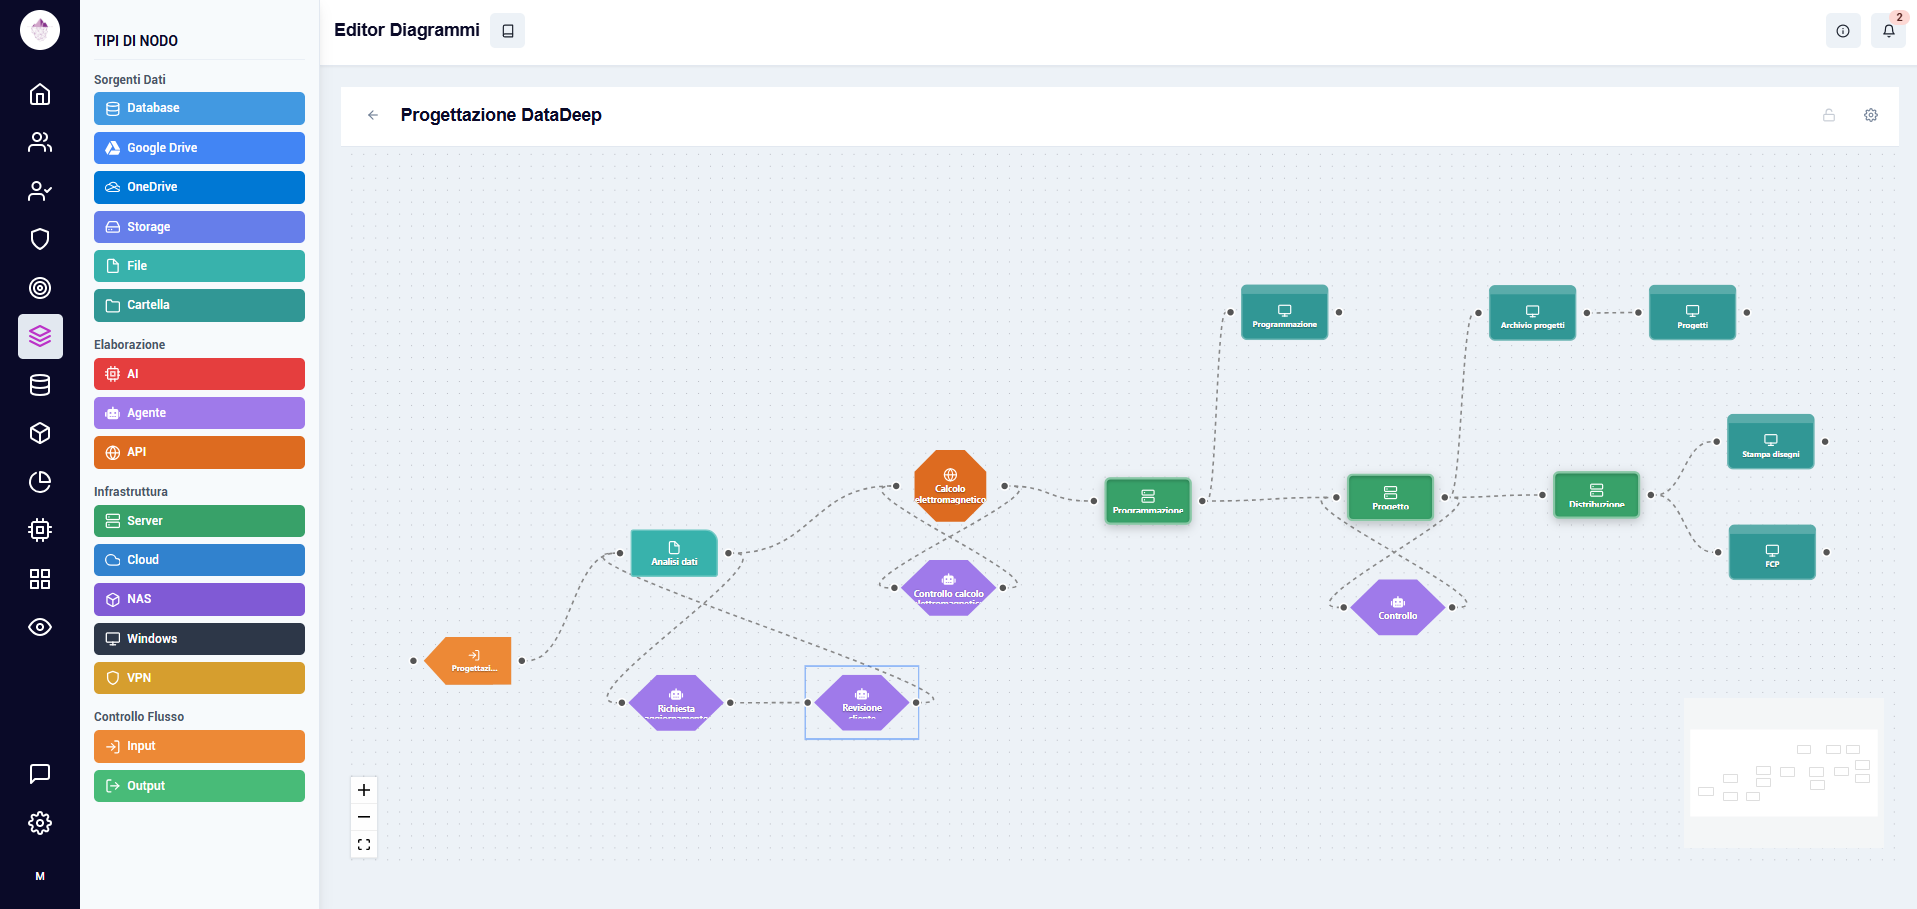Click the back arrow to exit the diagram
Image resolution: width=1917 pixels, height=909 pixels.
[x=373, y=115]
